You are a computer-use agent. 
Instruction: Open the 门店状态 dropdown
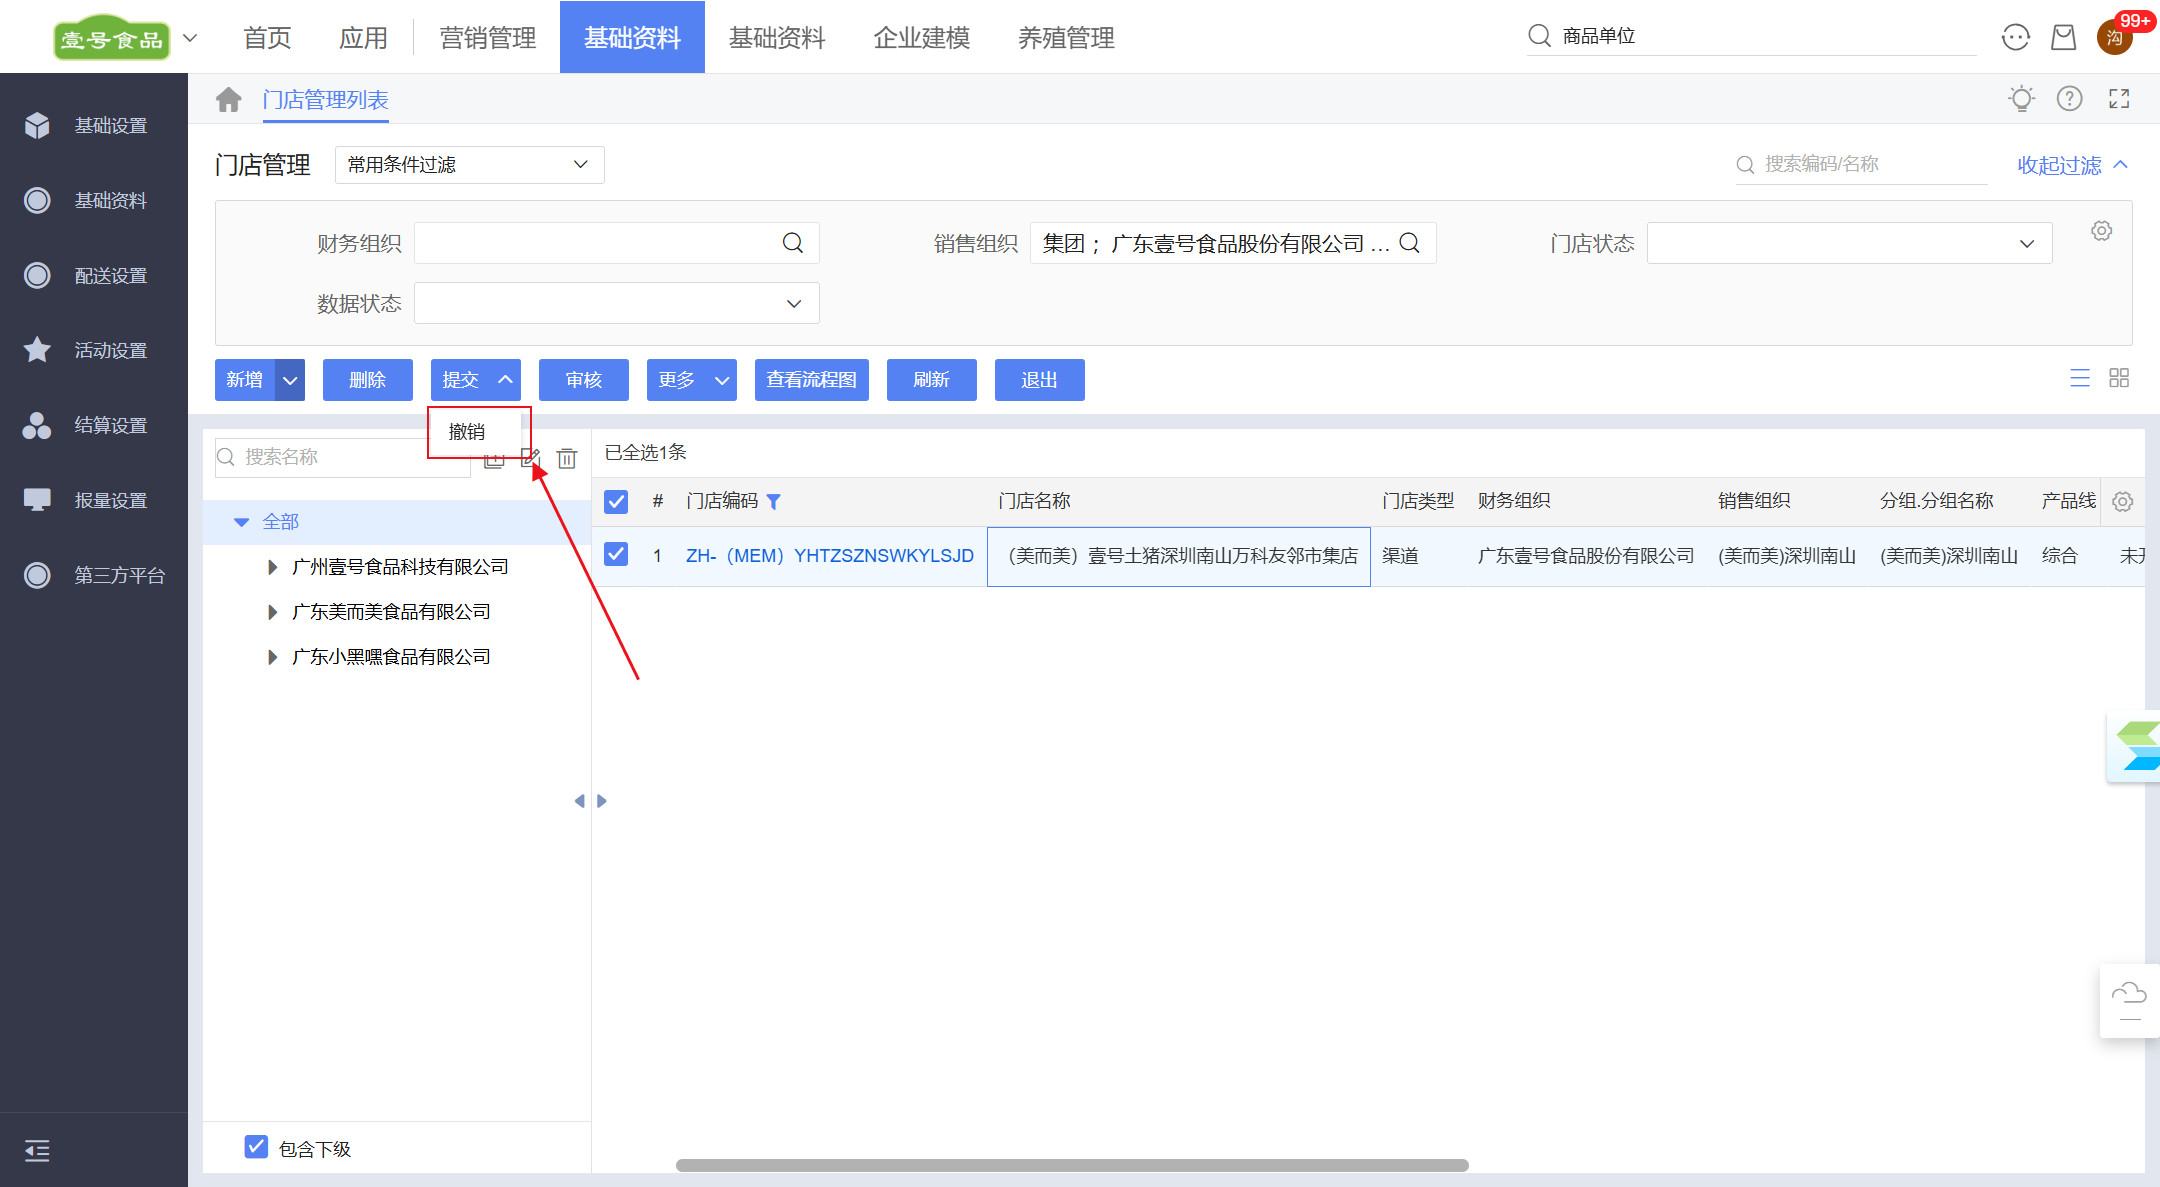1849,244
